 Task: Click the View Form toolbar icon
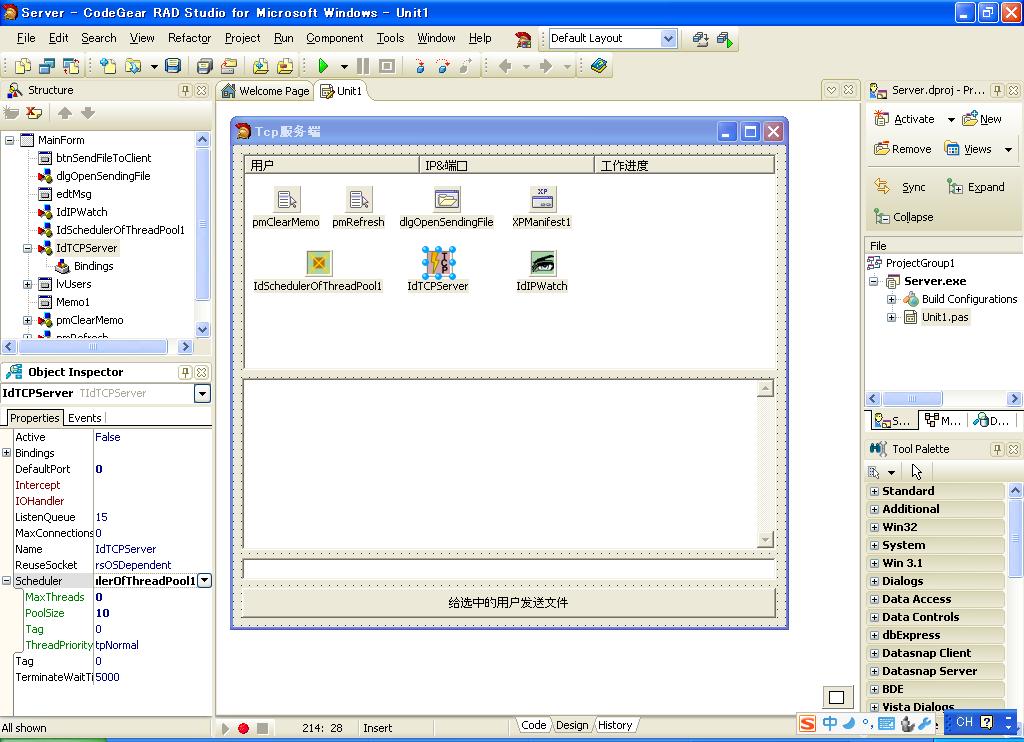point(47,66)
